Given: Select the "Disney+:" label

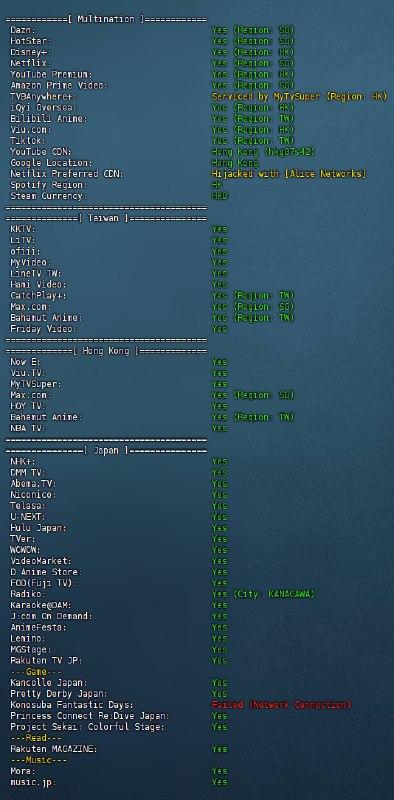Looking at the screenshot, I should pyautogui.click(x=31, y=53).
